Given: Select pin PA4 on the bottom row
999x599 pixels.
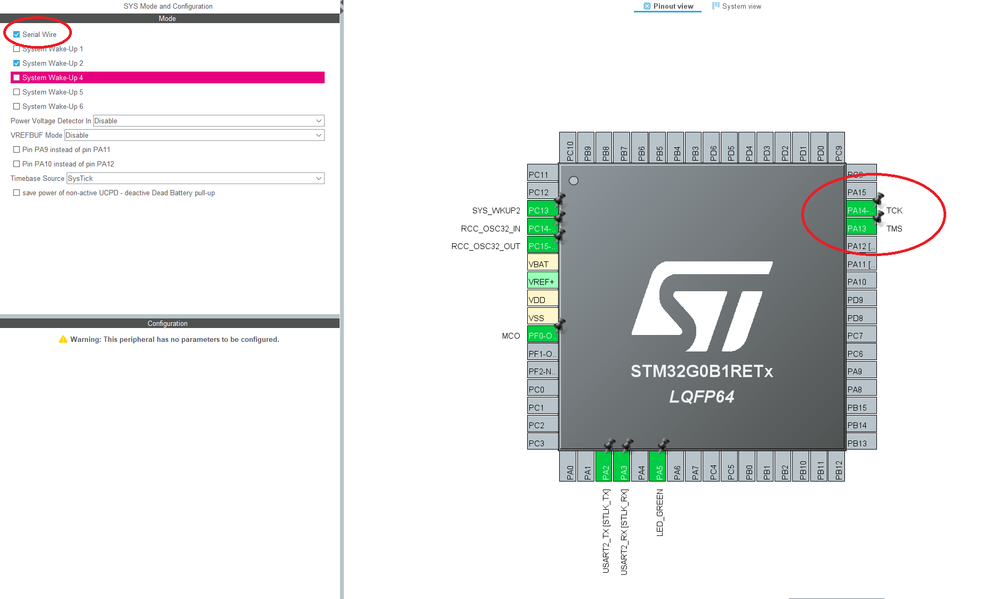Looking at the screenshot, I should pyautogui.click(x=640, y=466).
